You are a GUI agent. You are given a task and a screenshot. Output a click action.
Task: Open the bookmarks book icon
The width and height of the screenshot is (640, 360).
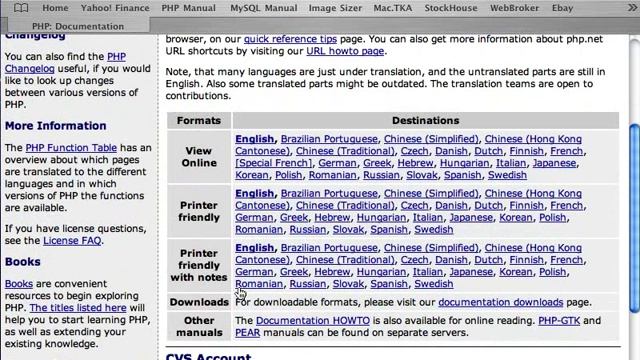point(21,8)
